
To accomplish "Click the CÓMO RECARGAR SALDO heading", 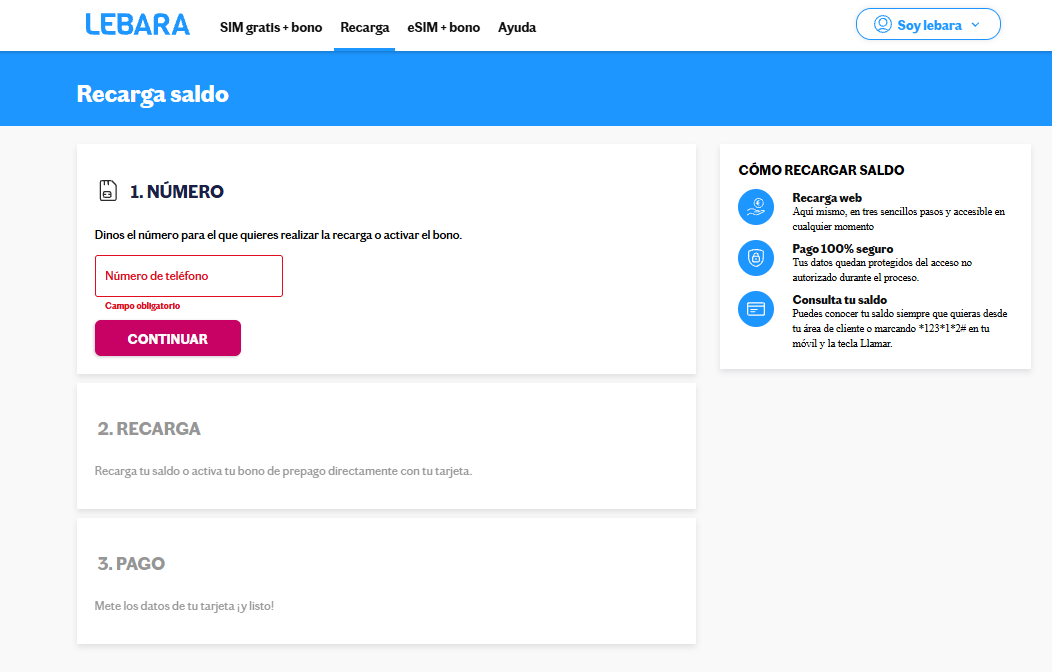I will (821, 170).
